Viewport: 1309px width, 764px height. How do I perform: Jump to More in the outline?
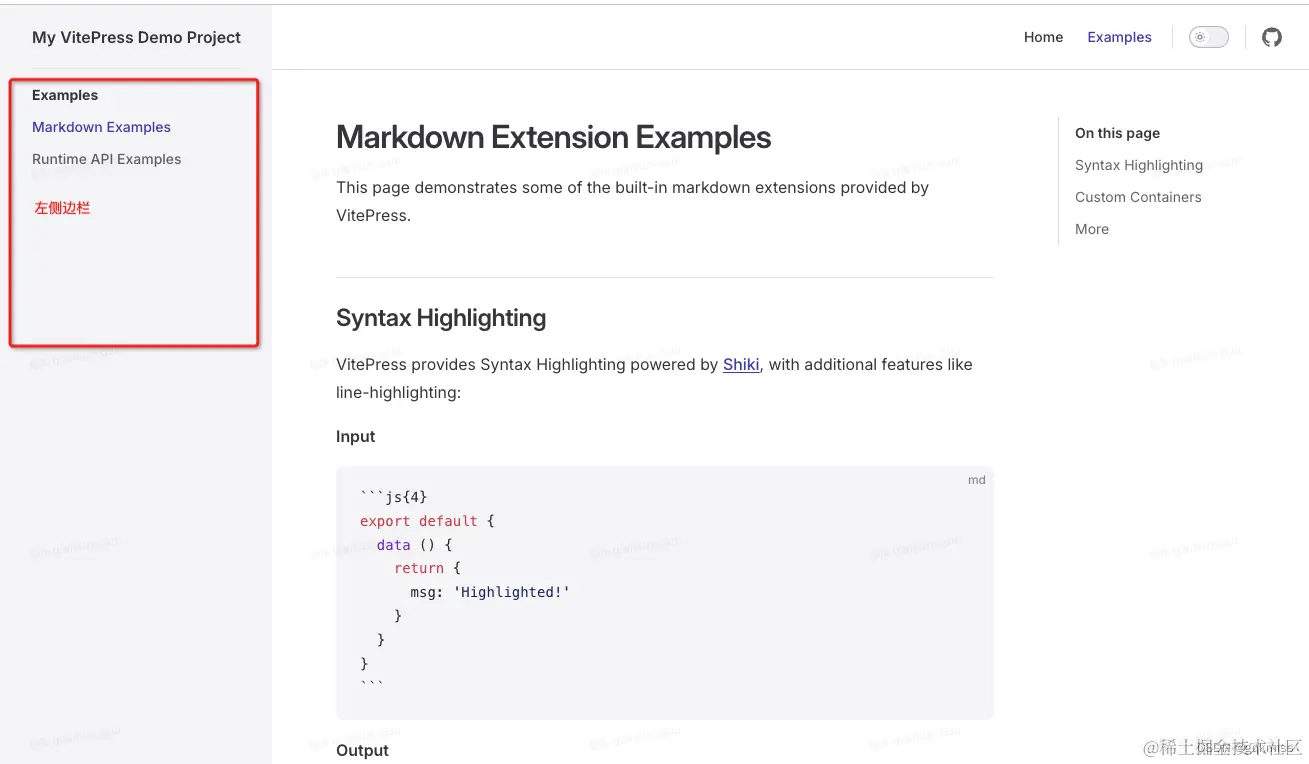tap(1091, 229)
